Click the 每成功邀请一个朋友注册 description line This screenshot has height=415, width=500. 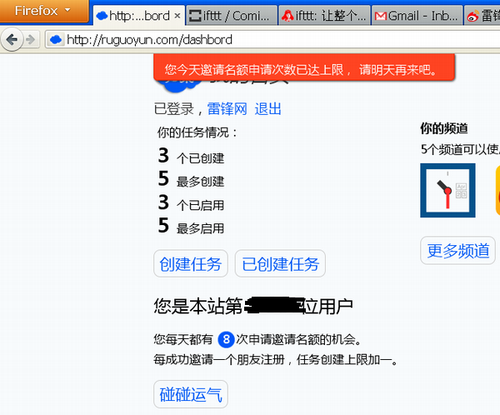coord(275,360)
